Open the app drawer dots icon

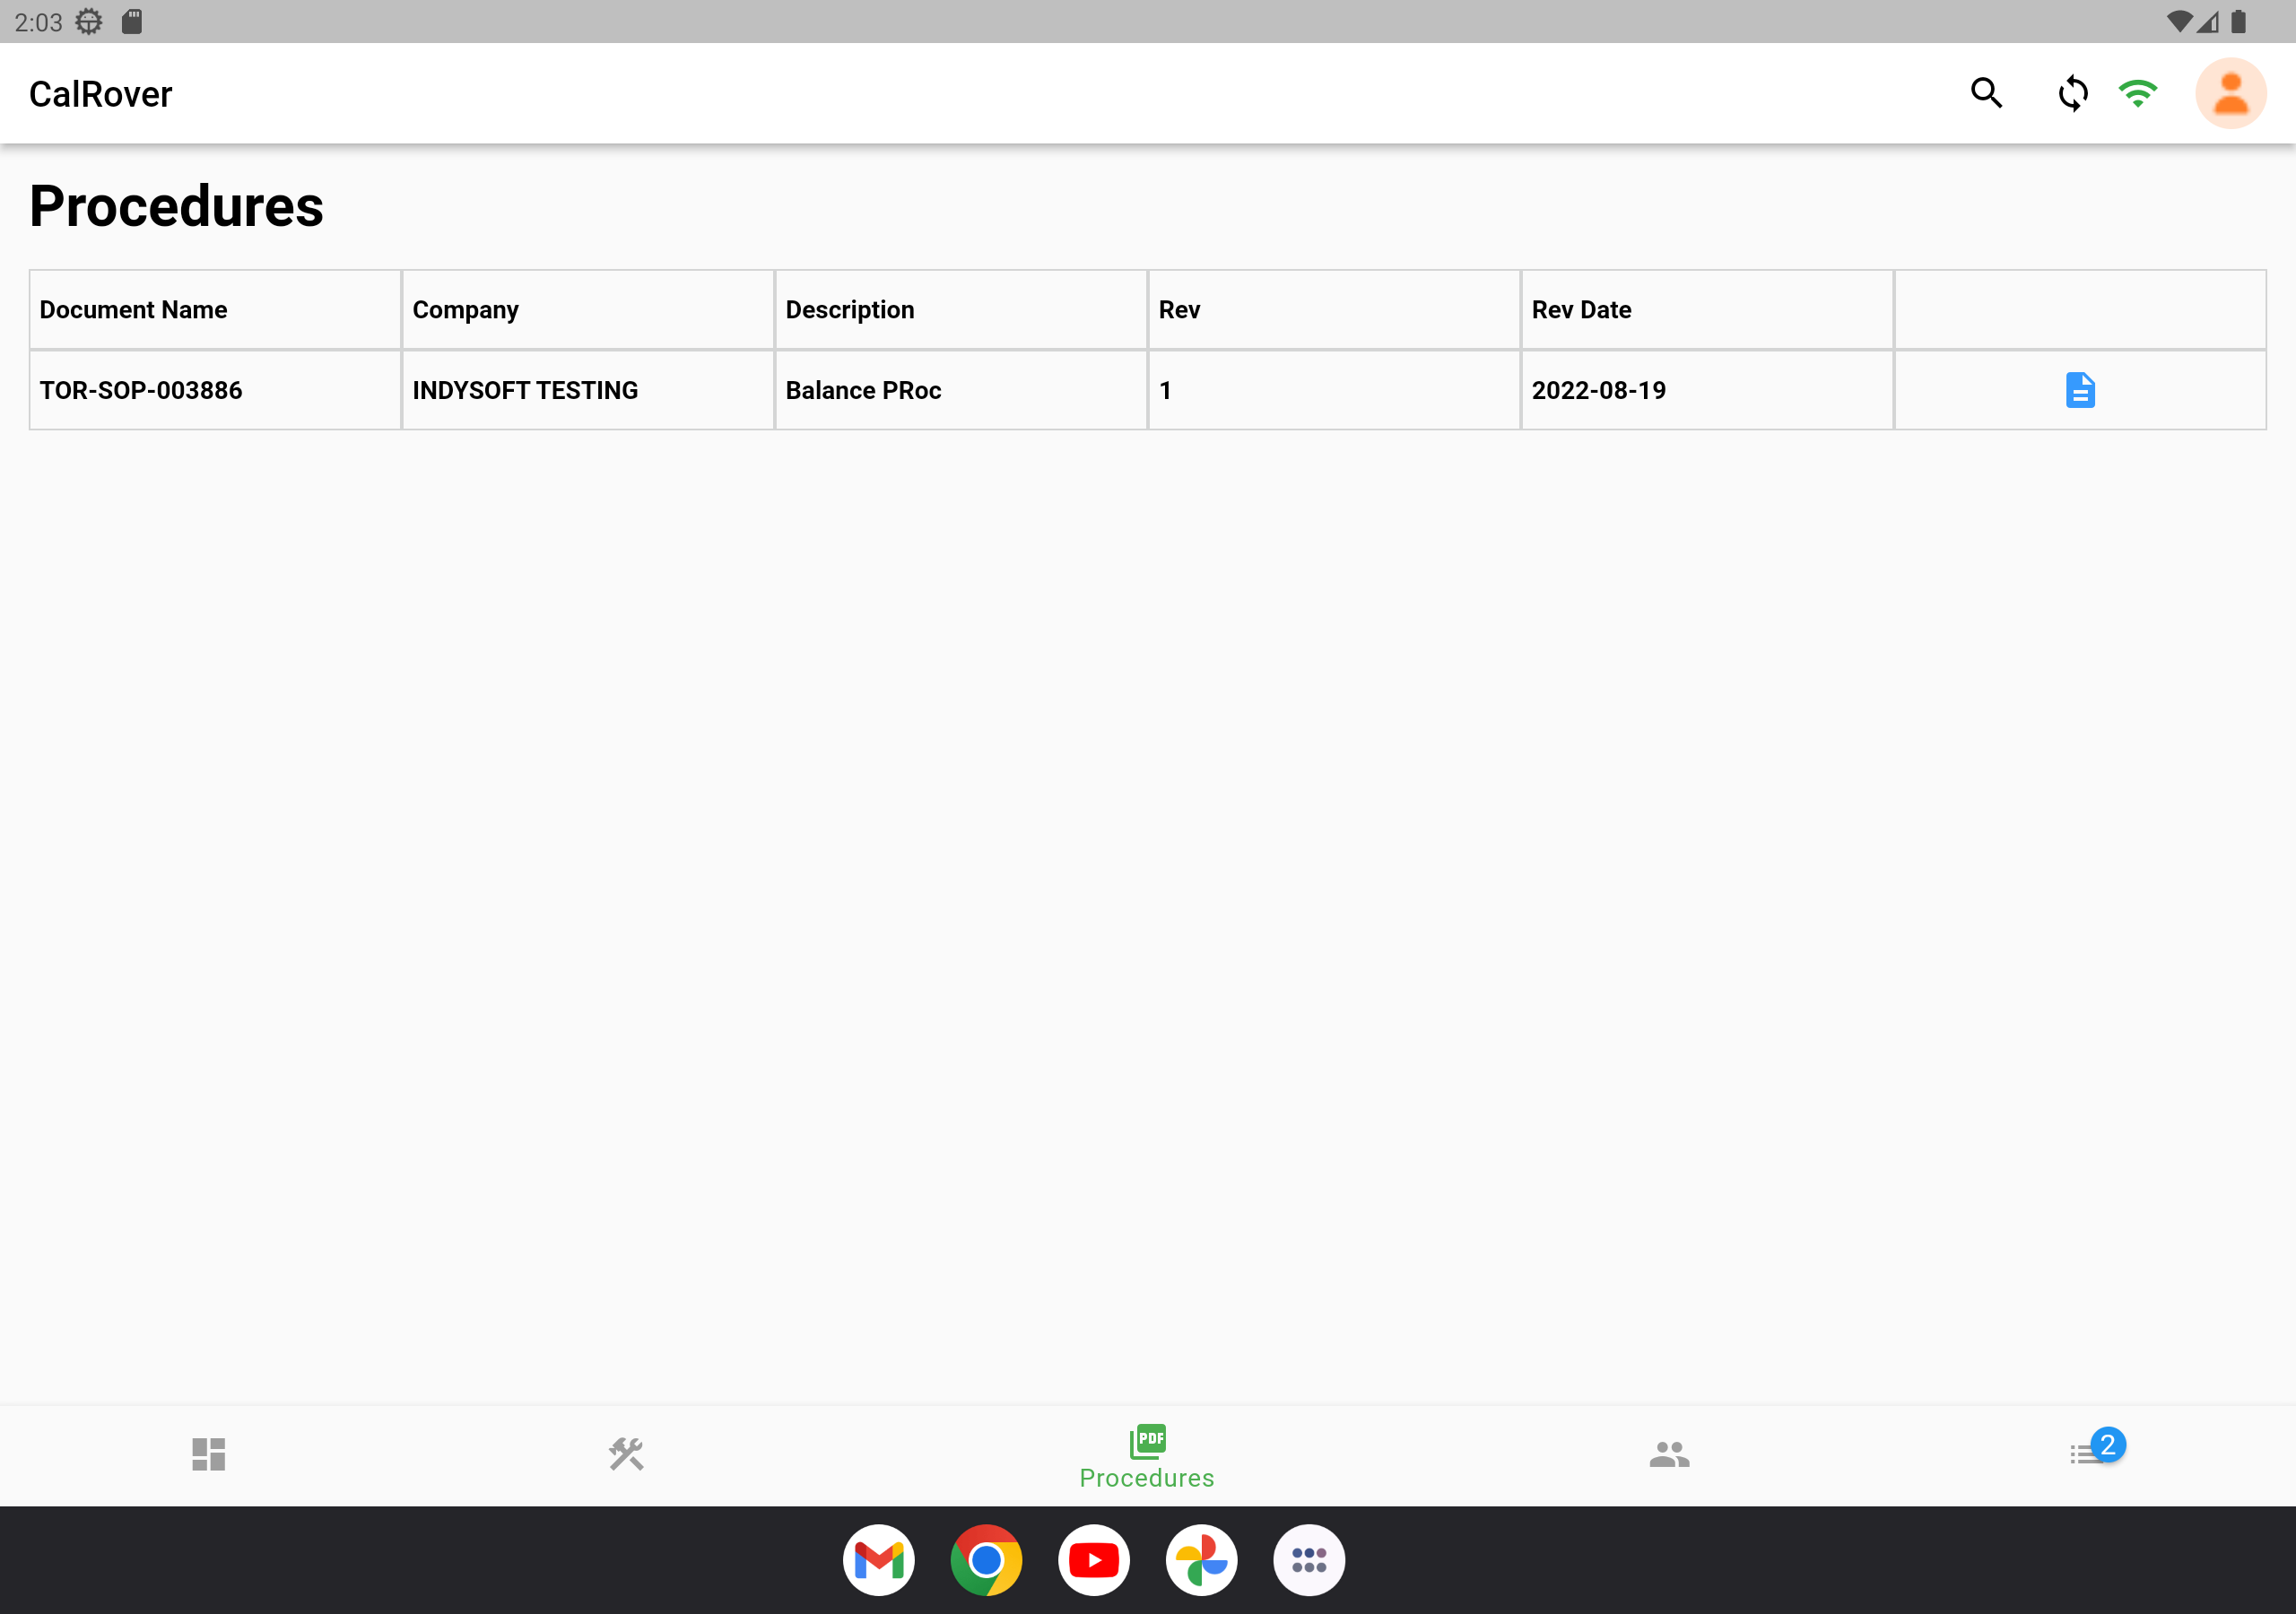(x=1309, y=1560)
